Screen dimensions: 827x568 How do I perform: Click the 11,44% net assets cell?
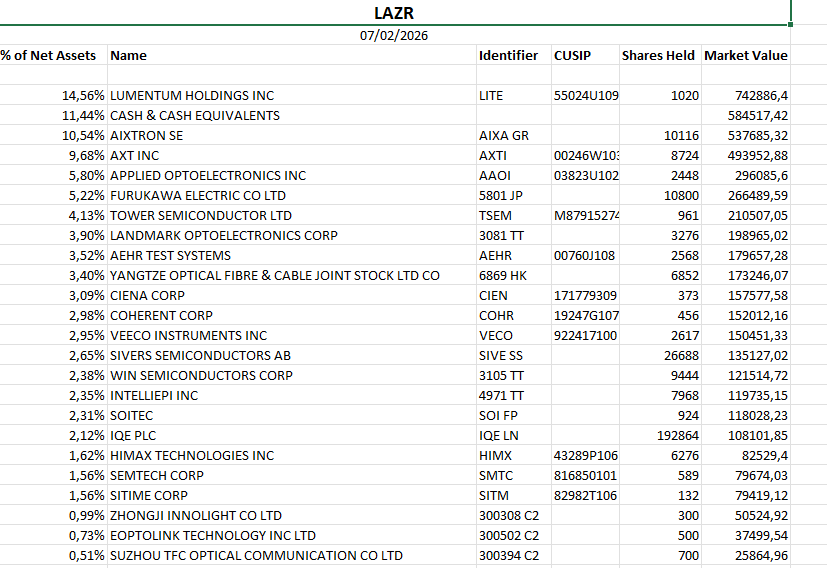(x=53, y=115)
